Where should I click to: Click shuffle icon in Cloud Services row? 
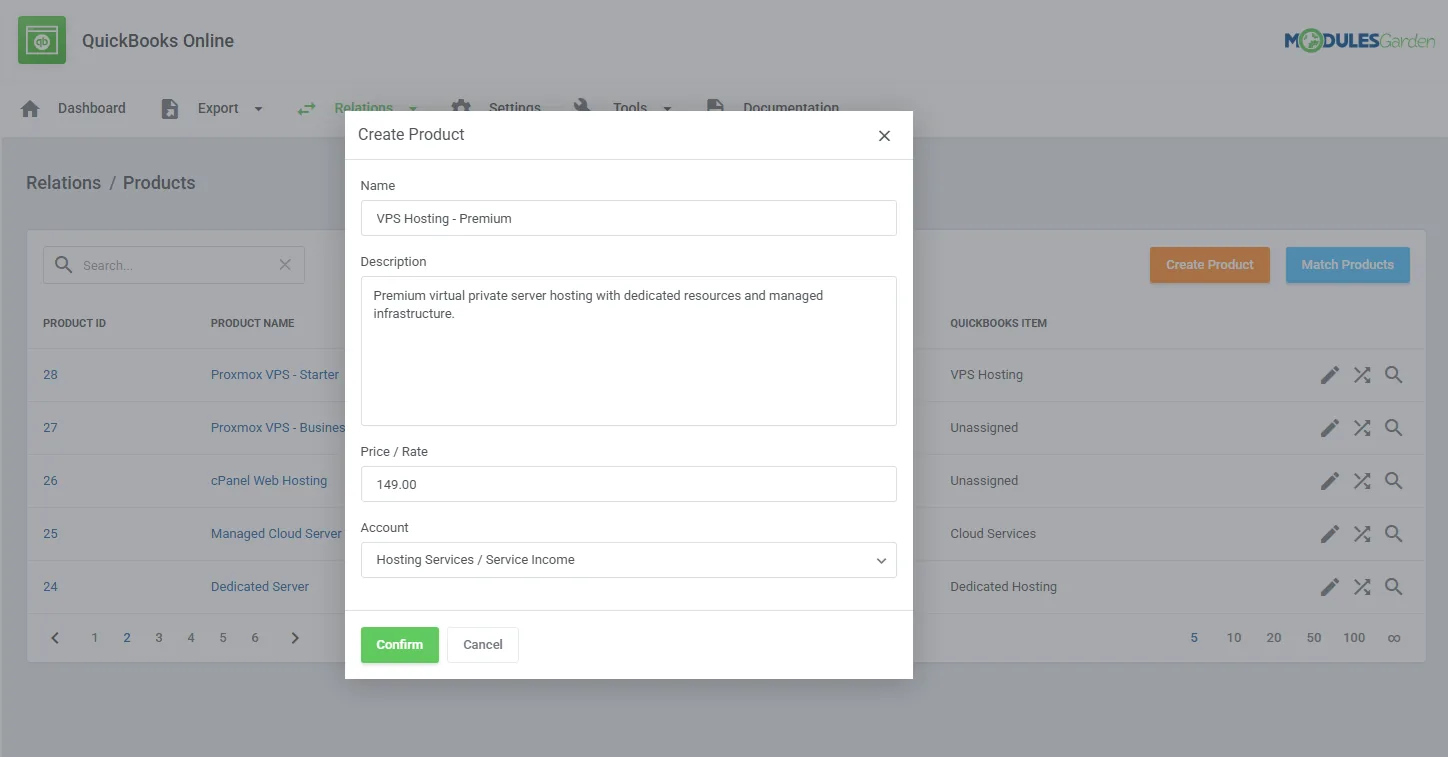1362,534
